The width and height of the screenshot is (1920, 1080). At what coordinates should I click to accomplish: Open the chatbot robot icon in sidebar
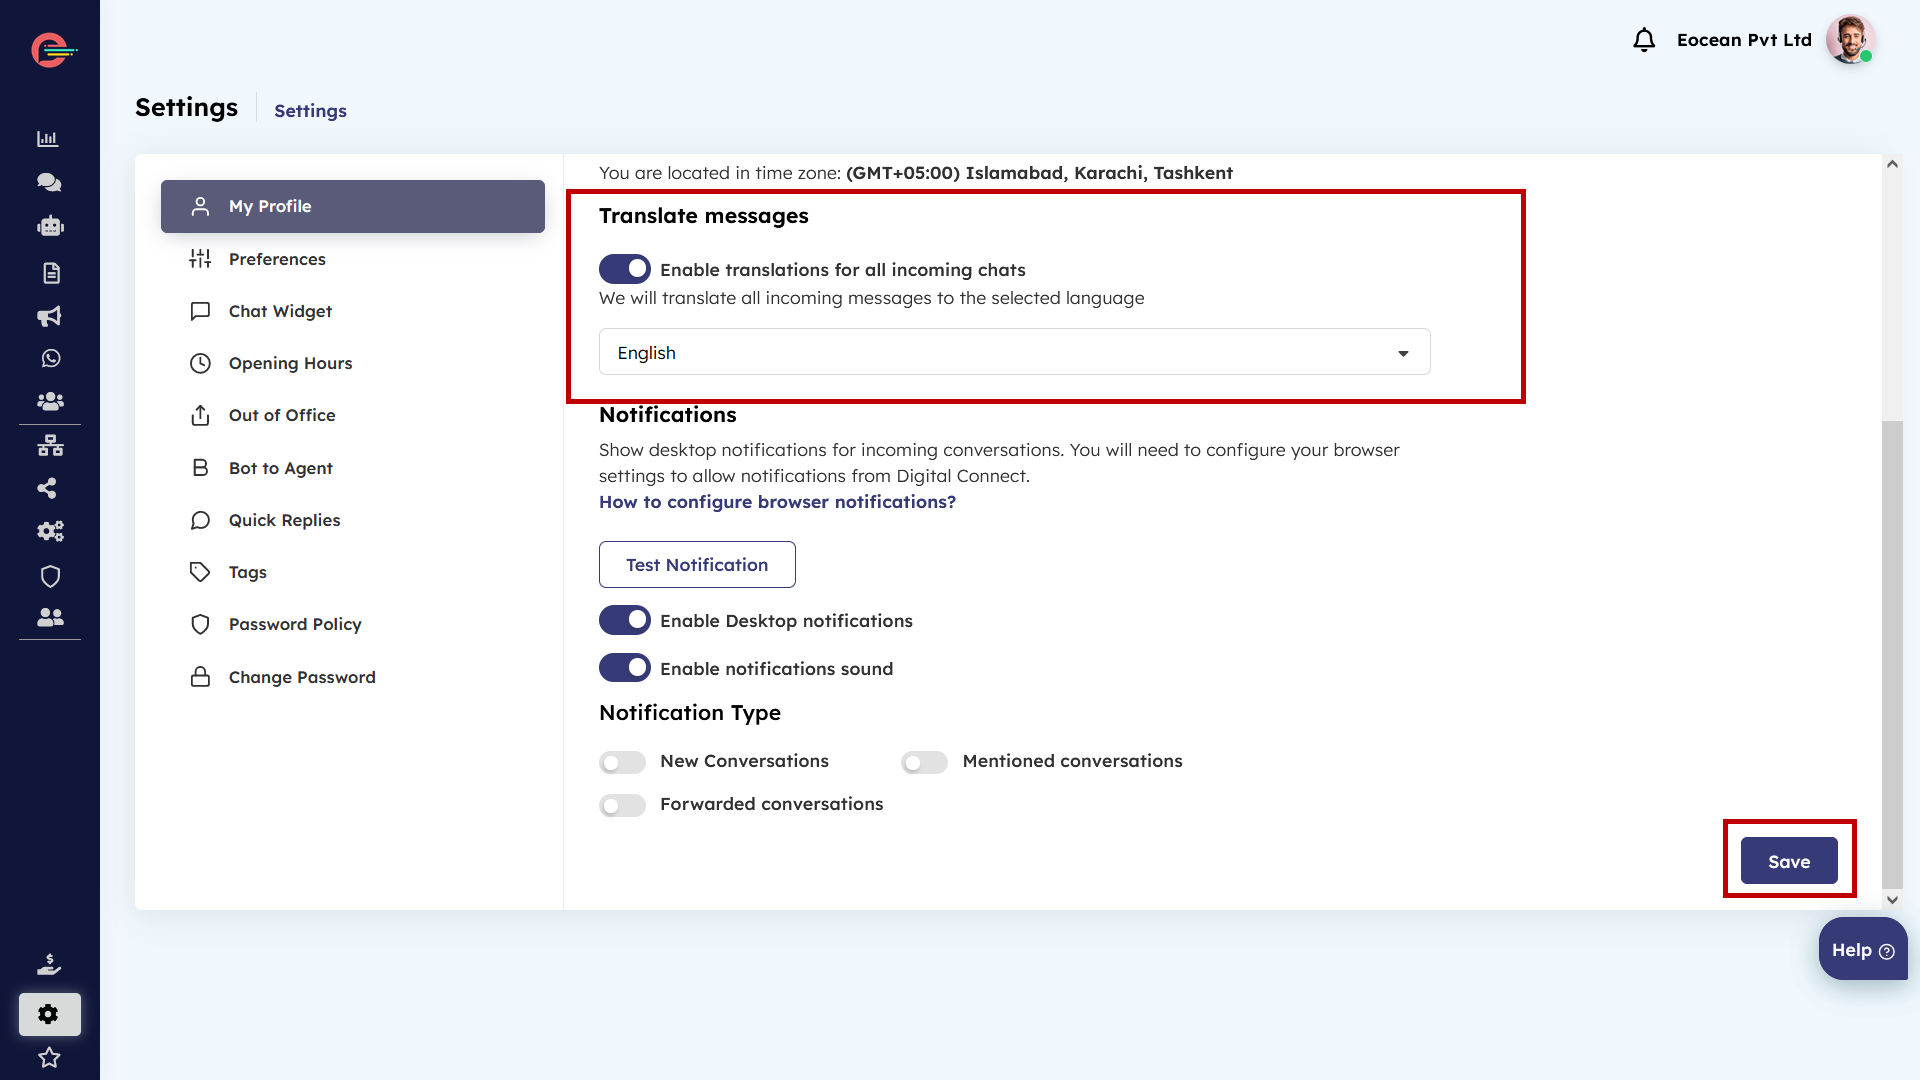(x=50, y=227)
